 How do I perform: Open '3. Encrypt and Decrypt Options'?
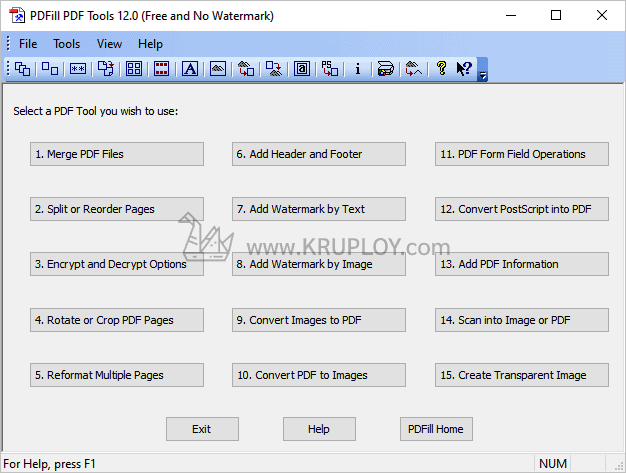pyautogui.click(x=117, y=264)
